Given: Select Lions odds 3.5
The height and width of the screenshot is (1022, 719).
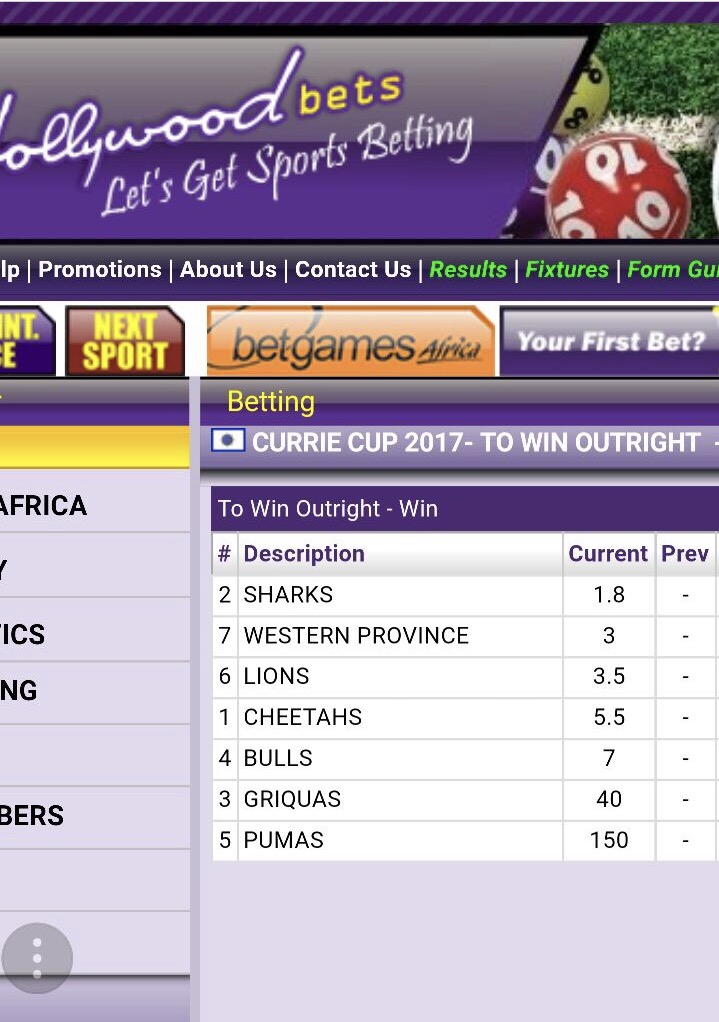Looking at the screenshot, I should [608, 677].
